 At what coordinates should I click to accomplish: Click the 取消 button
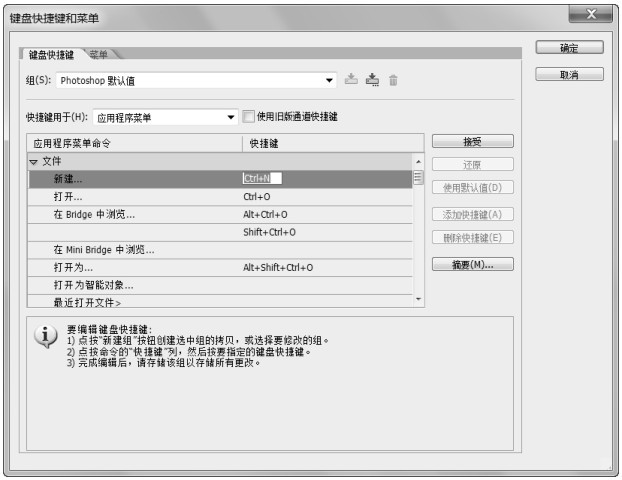pyautogui.click(x=569, y=75)
